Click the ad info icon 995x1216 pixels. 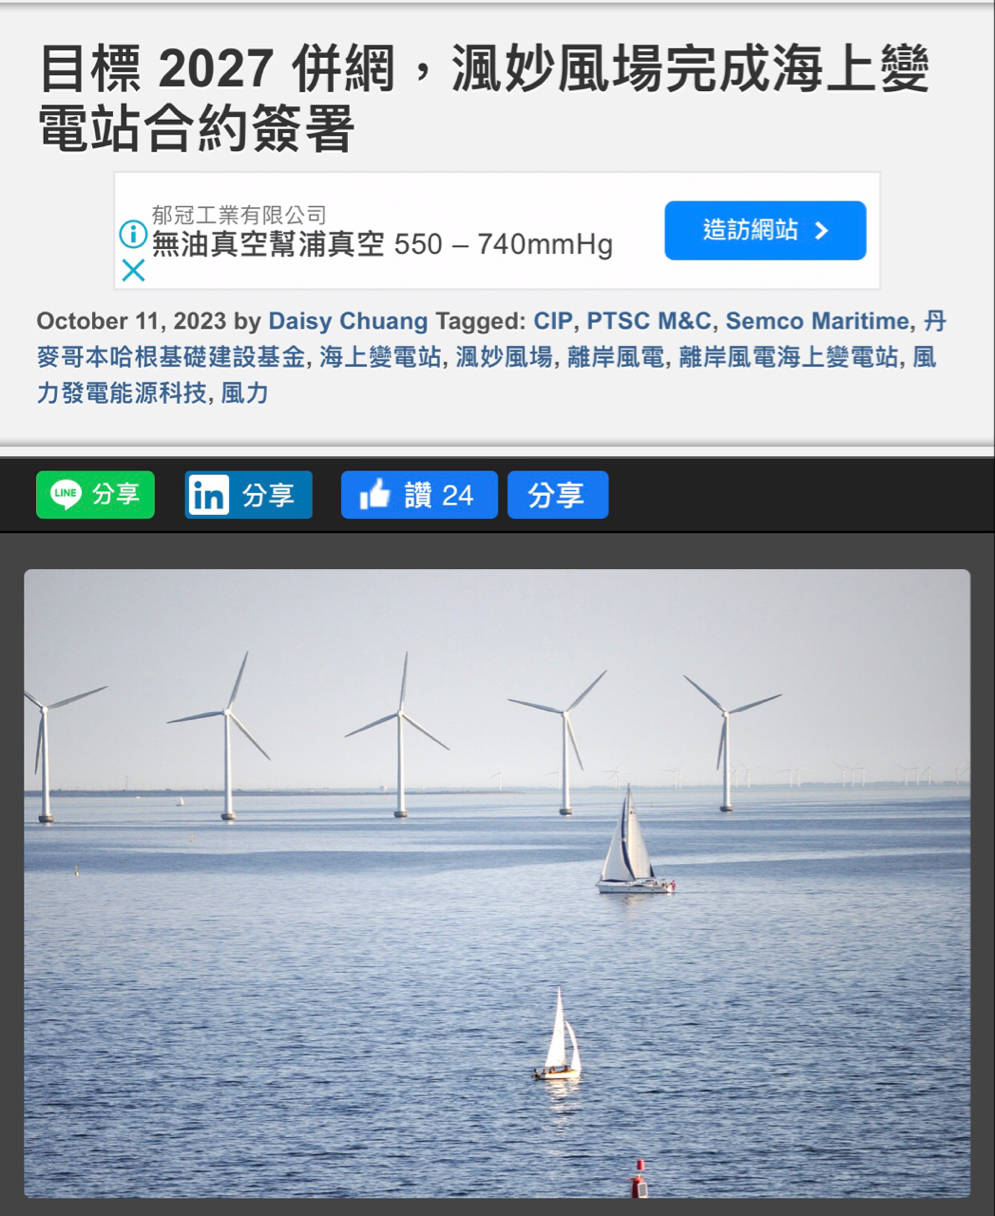[133, 234]
